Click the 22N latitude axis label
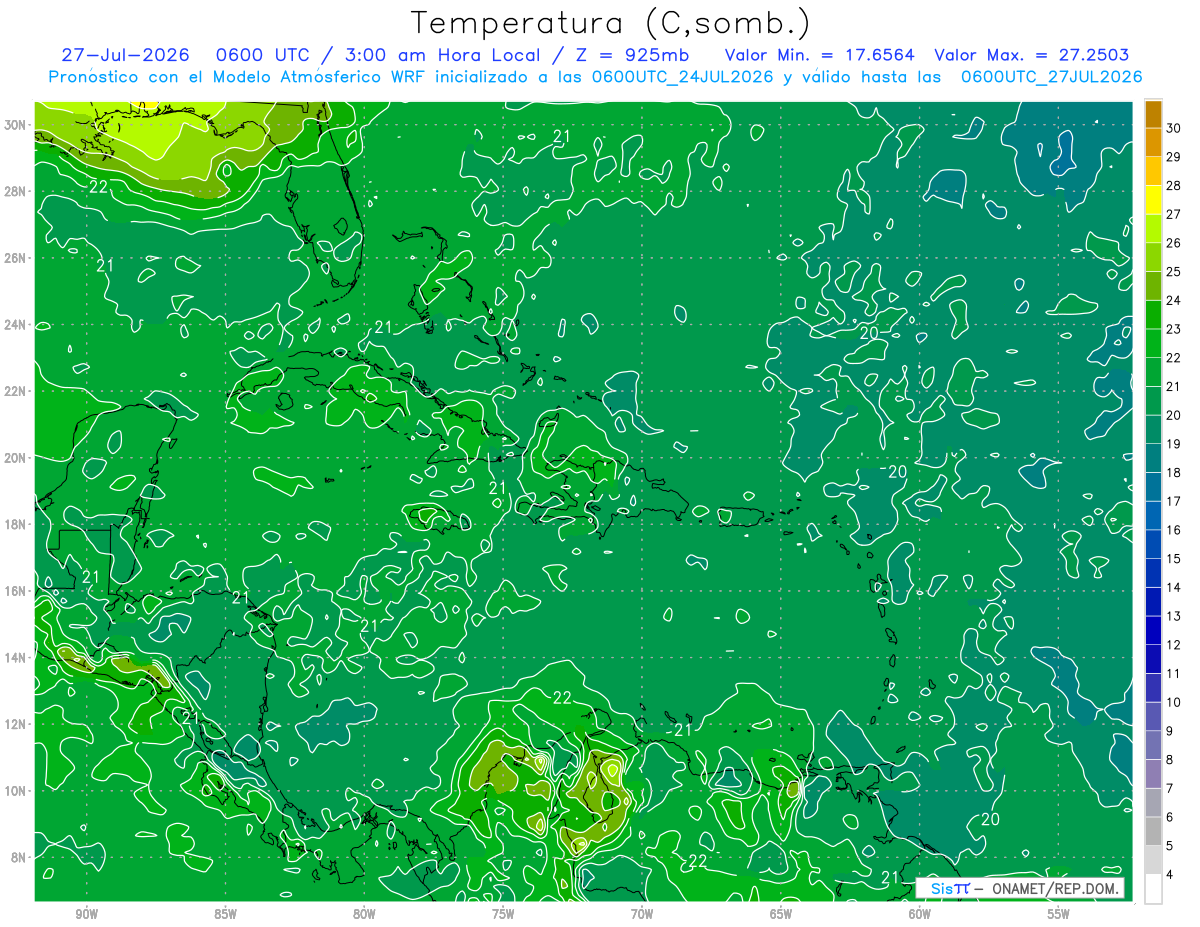Viewport: 1200px width, 927px height. coord(17,391)
